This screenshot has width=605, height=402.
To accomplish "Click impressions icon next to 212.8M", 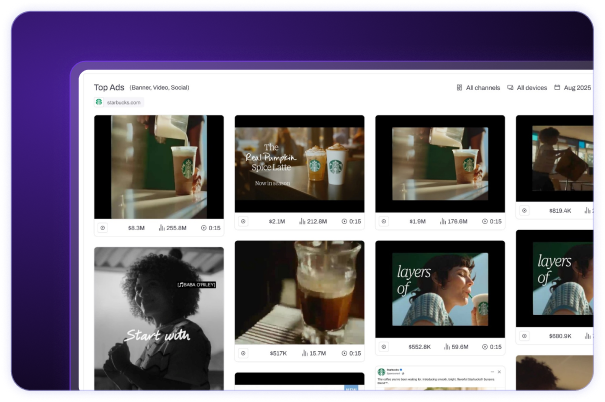I will coord(301,221).
